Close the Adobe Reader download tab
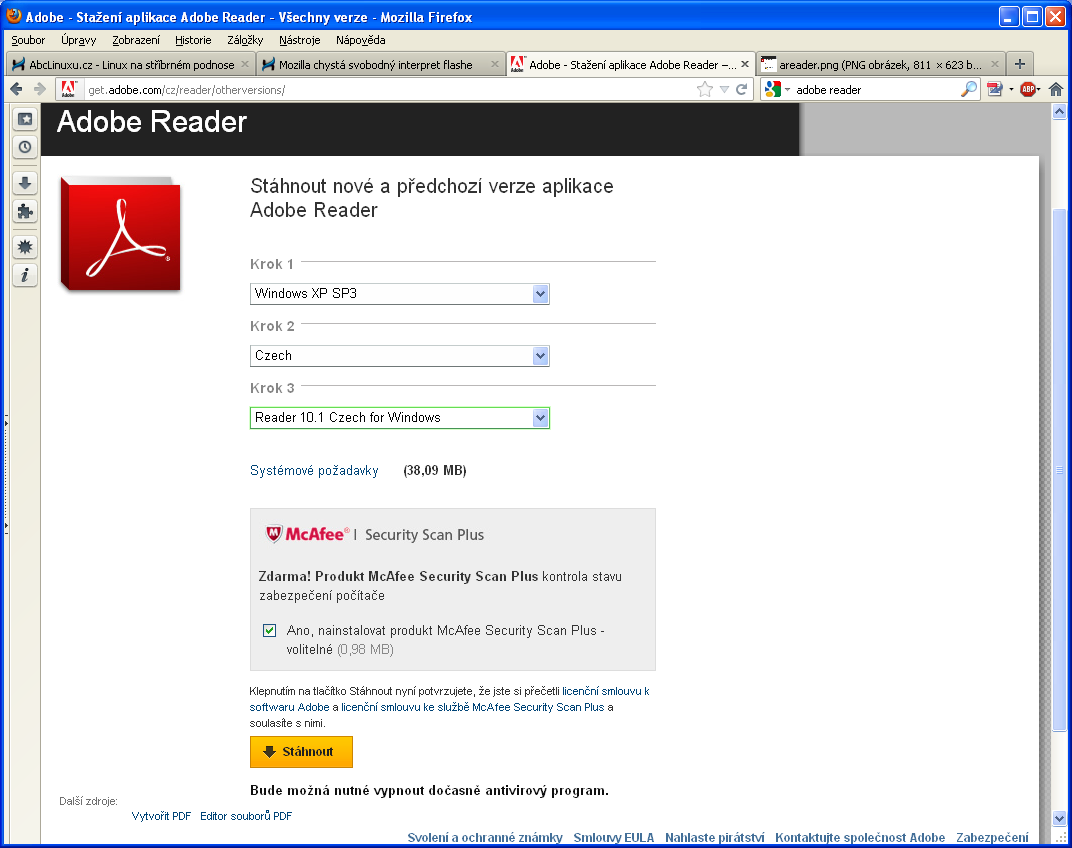Viewport: 1072px width, 848px height. [x=745, y=64]
